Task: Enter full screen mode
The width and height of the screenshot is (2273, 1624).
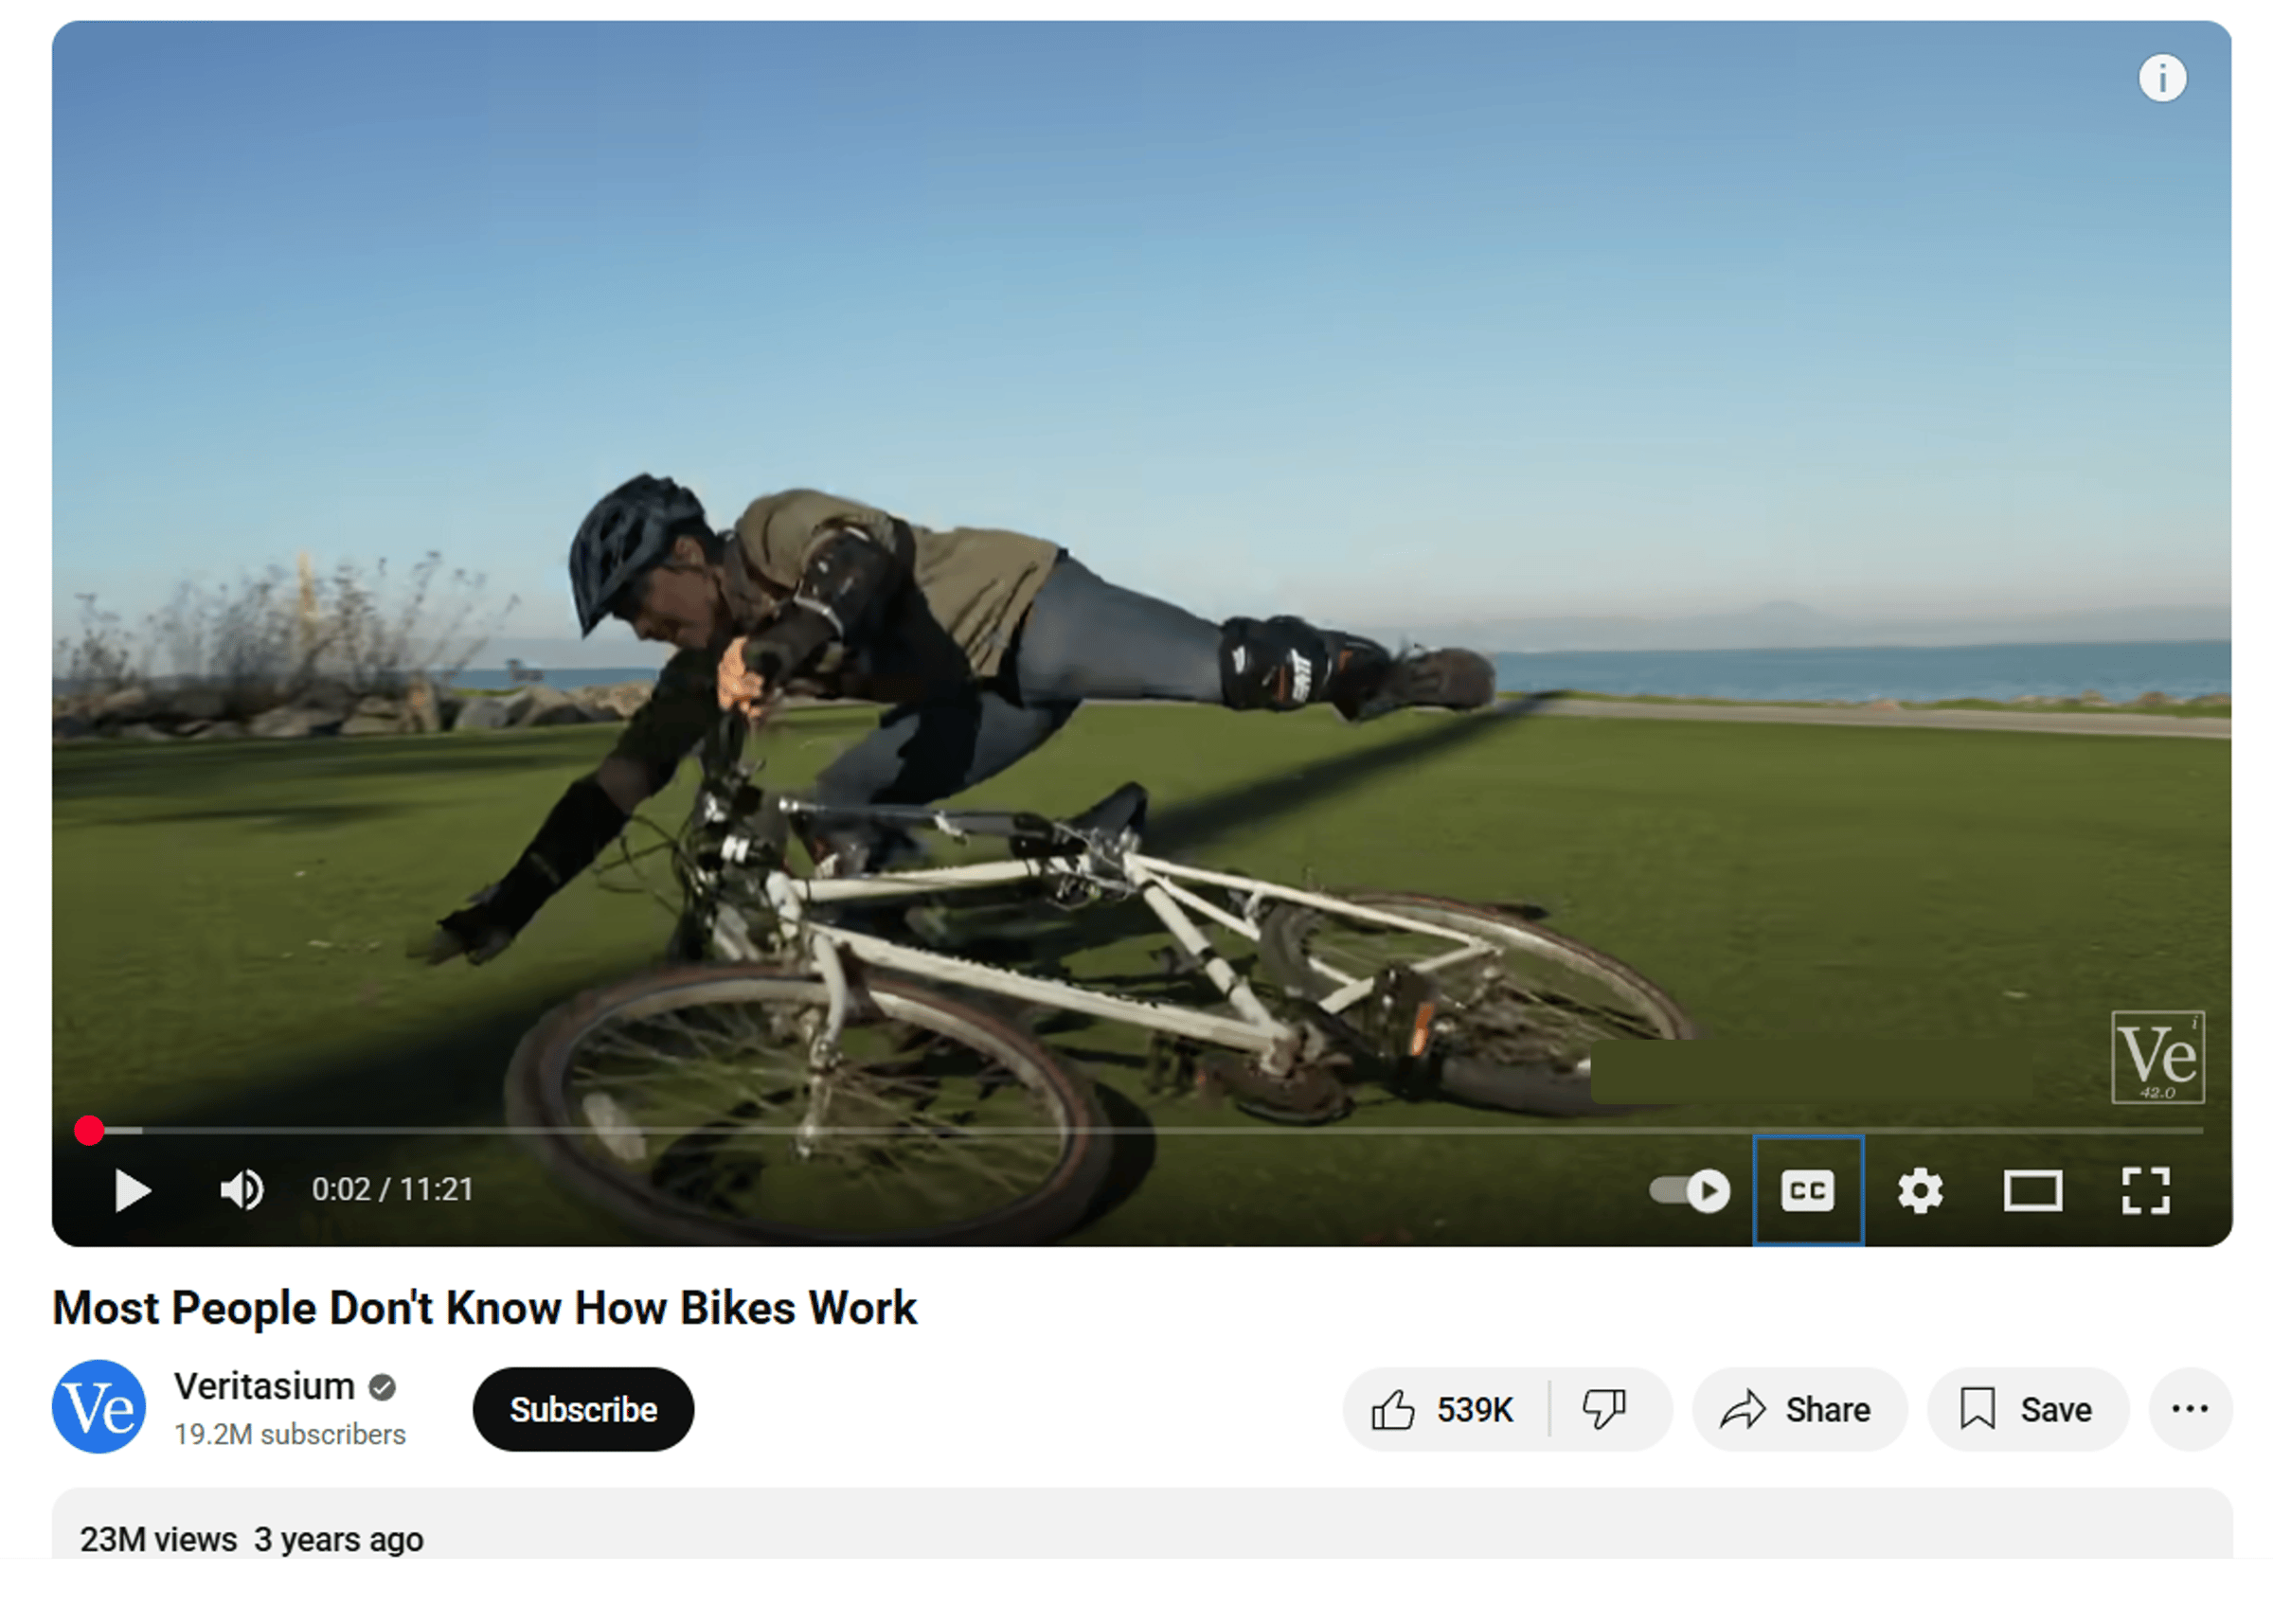Action: click(x=2146, y=1190)
